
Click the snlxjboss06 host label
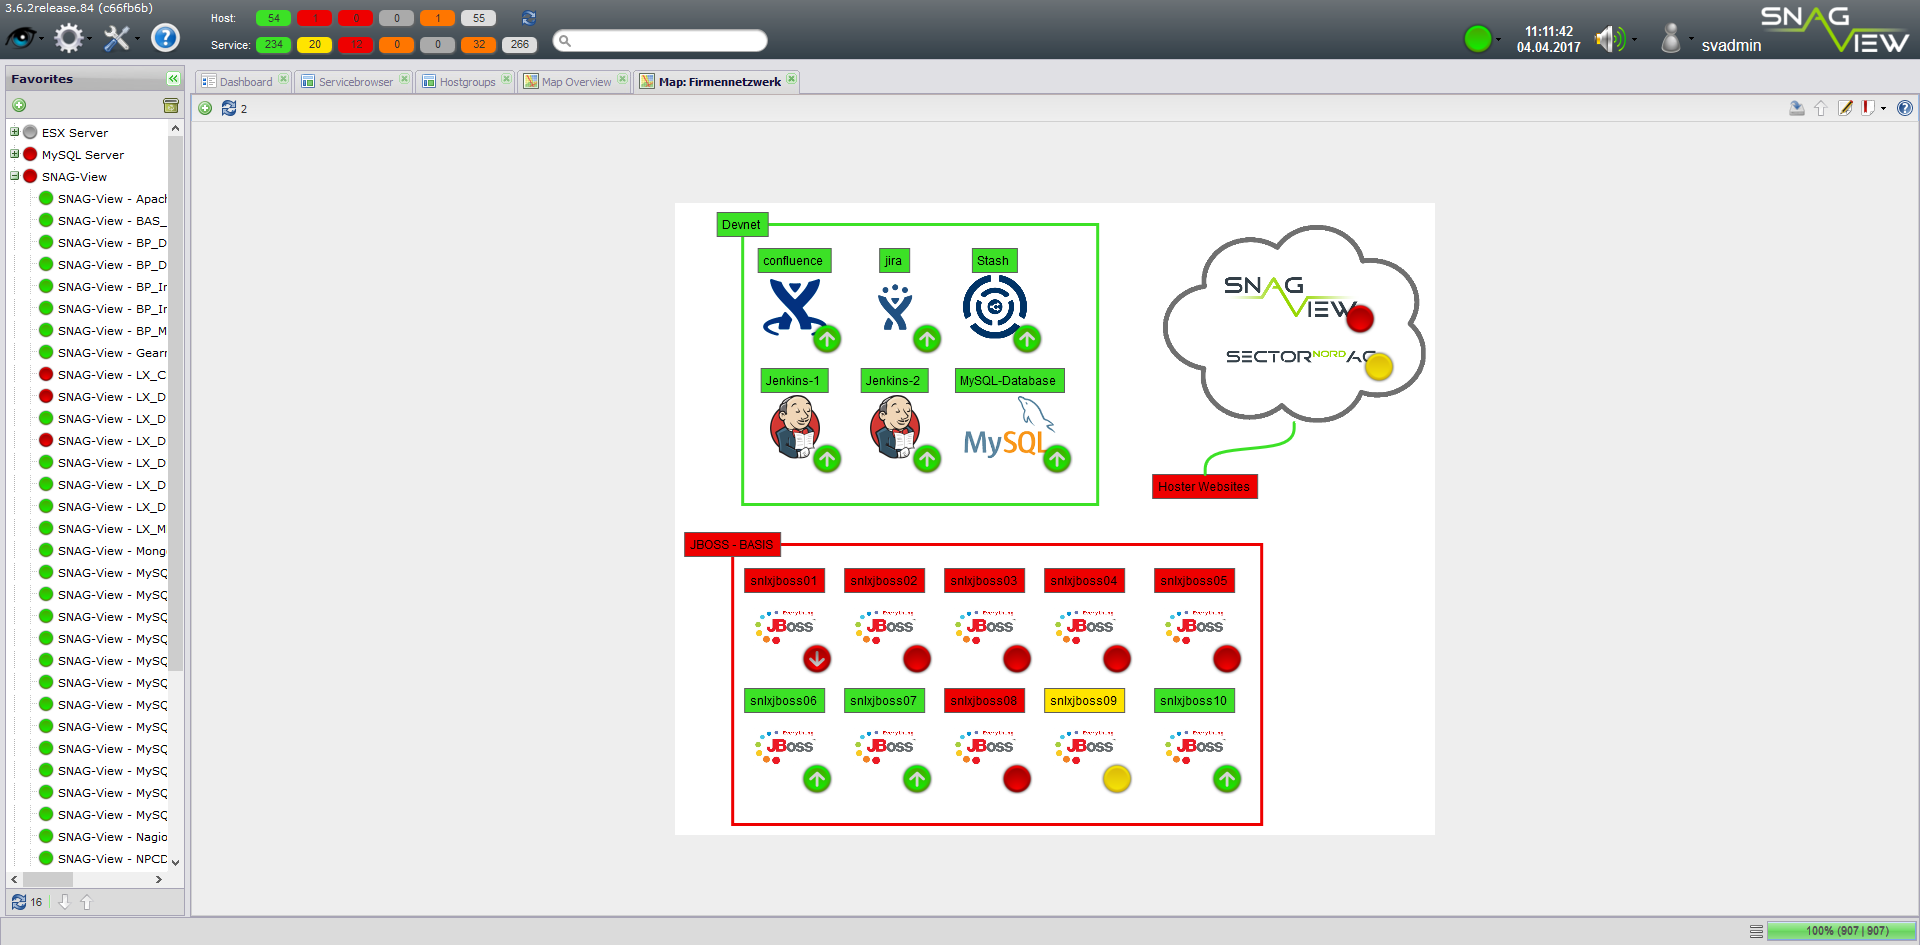(784, 701)
